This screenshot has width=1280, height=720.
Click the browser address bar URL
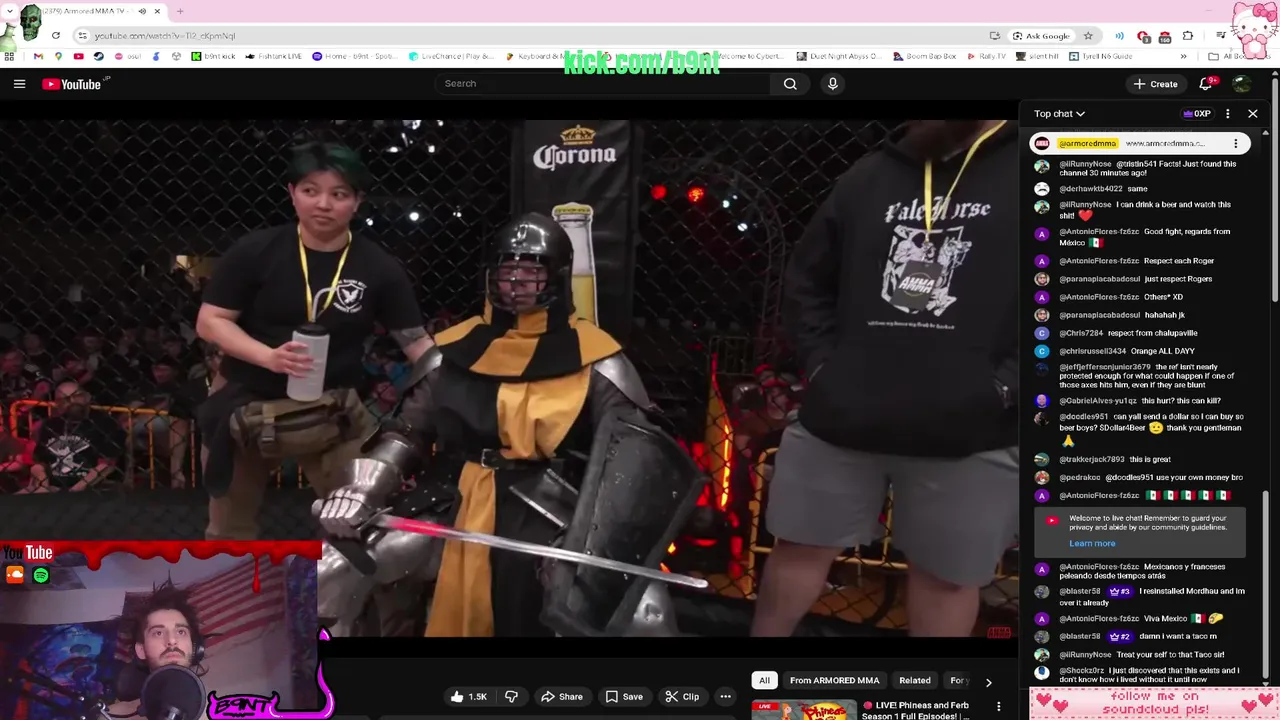tap(165, 36)
